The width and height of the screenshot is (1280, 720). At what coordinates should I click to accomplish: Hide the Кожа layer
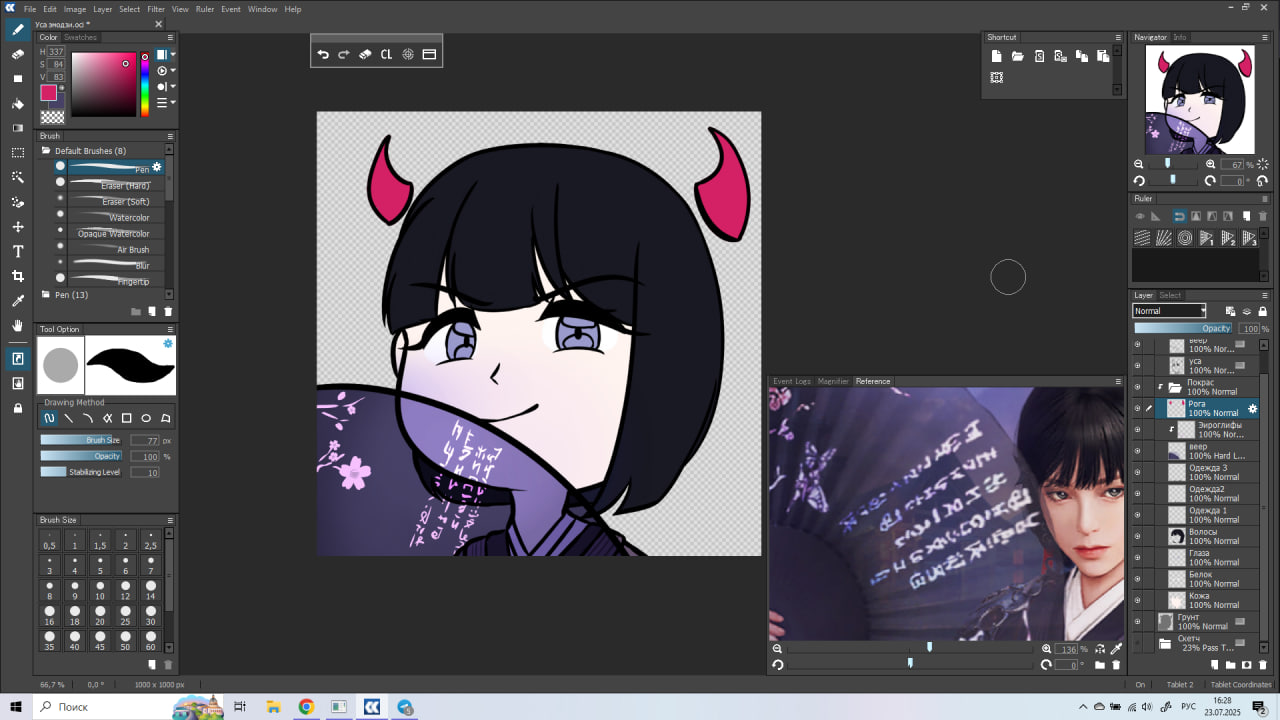tap(1137, 600)
